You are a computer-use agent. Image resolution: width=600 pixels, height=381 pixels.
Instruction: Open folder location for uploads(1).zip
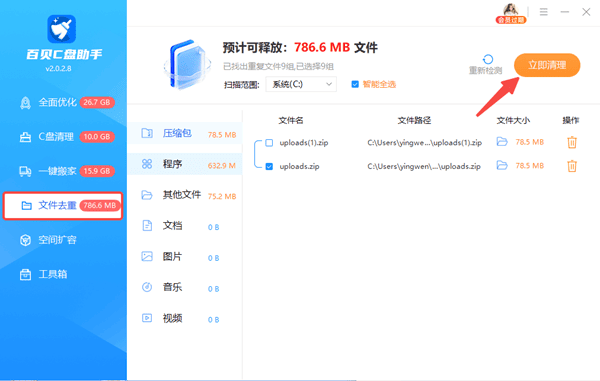[502, 142]
